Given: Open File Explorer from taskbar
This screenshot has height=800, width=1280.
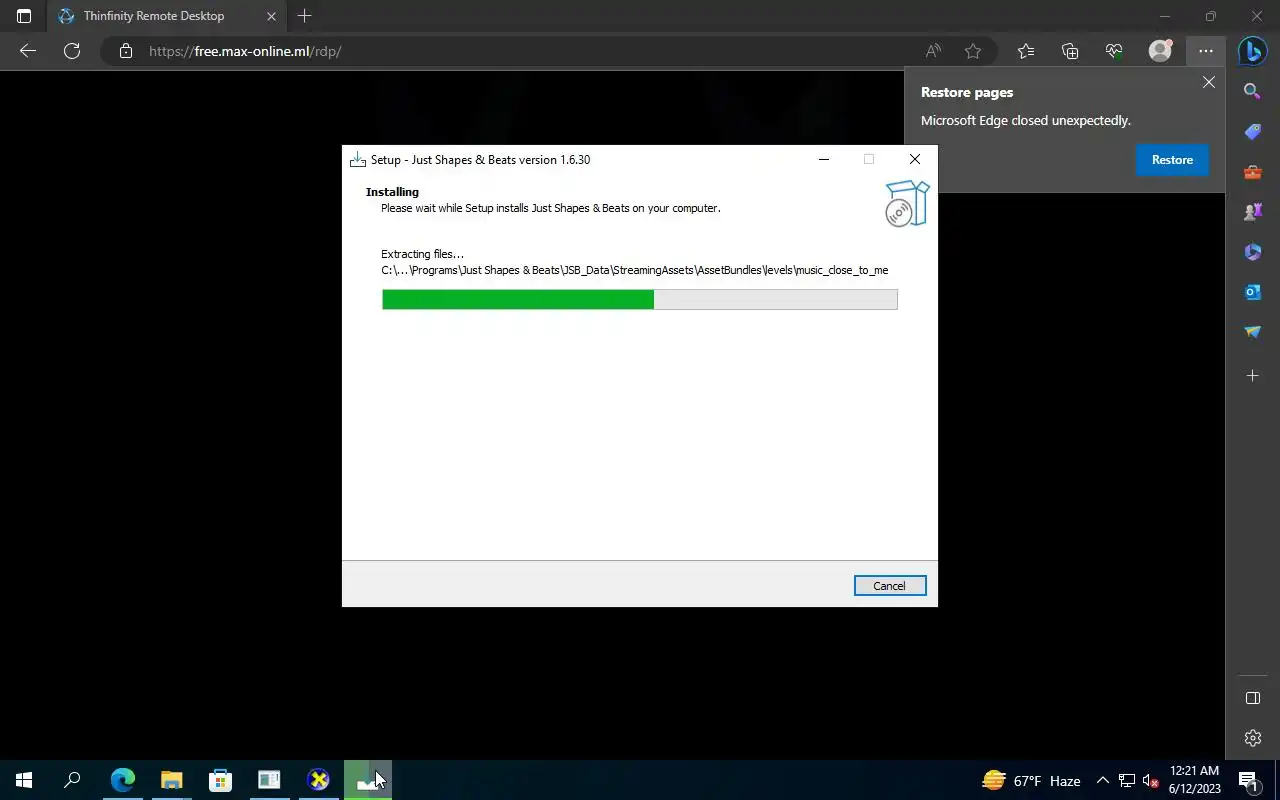Looking at the screenshot, I should point(172,781).
